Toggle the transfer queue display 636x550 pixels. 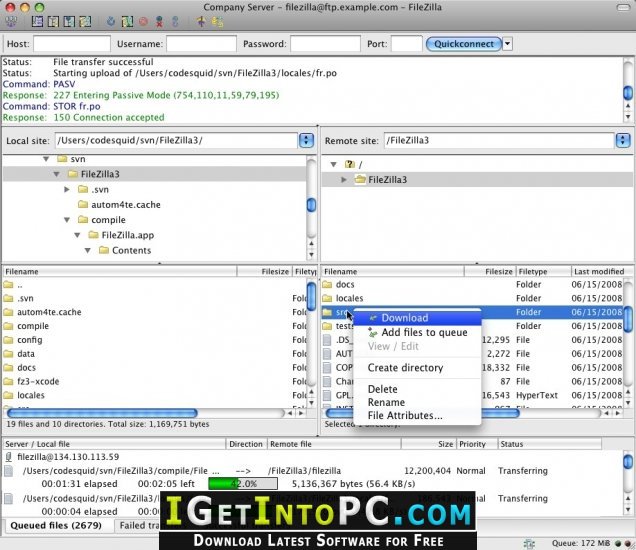[85, 21]
